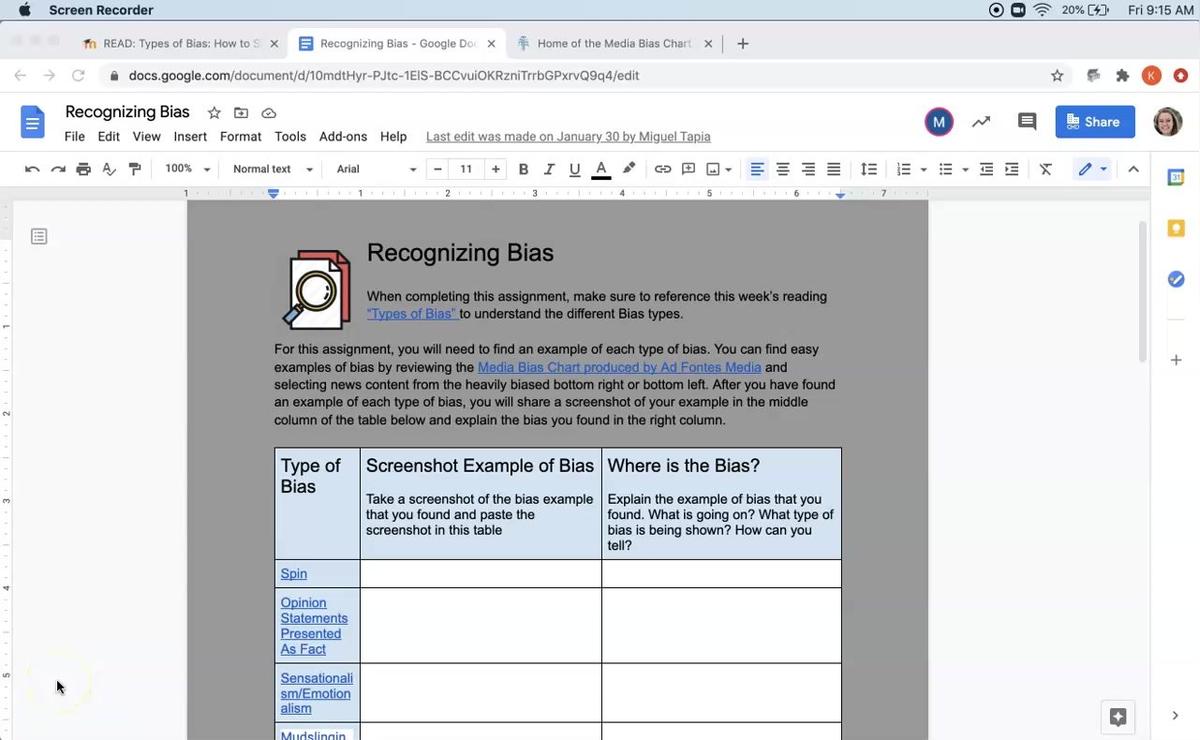
Task: Open comment history speech bubble icon
Action: 1026,122
